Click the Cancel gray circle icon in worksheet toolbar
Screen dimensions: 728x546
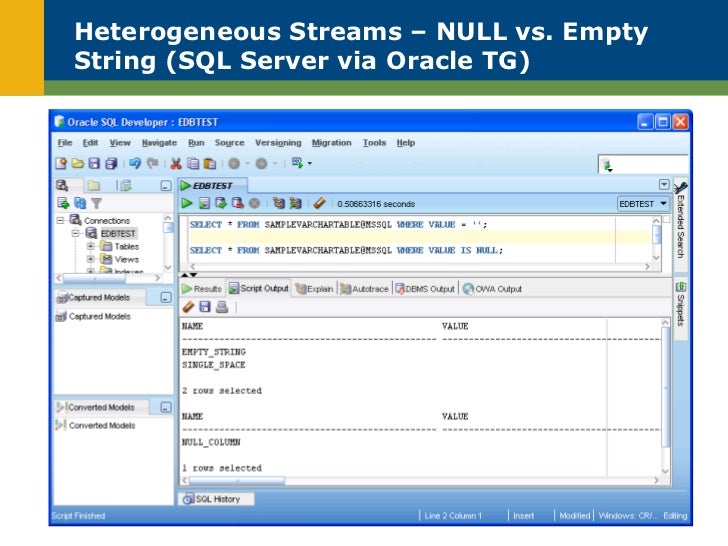(x=254, y=203)
